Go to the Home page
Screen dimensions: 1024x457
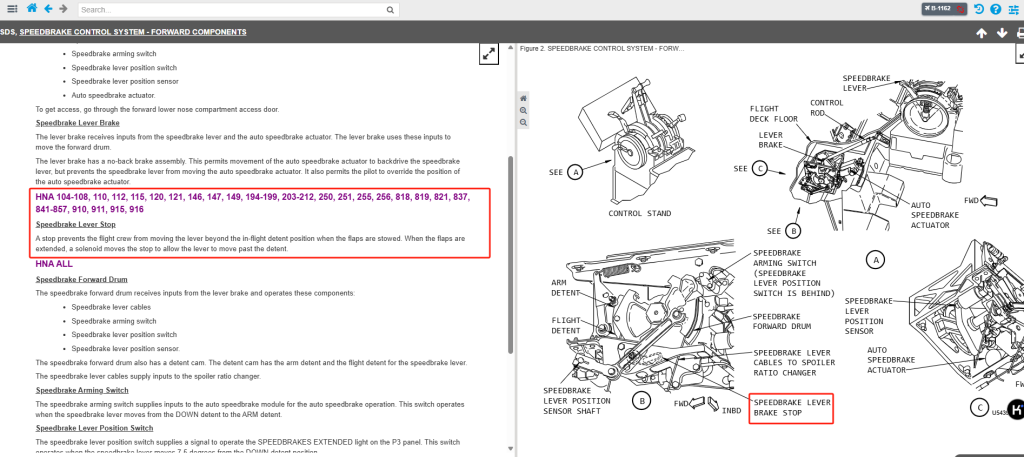click(31, 8)
